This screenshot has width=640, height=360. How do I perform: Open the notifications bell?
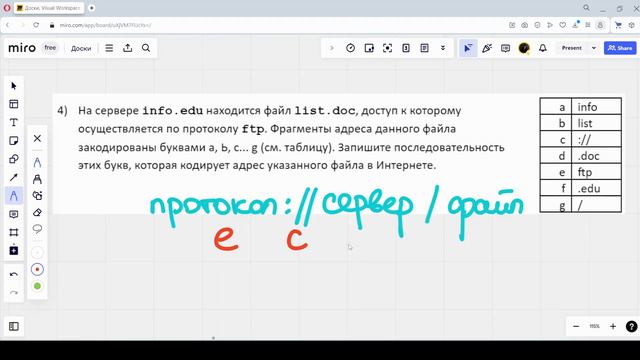point(543,48)
